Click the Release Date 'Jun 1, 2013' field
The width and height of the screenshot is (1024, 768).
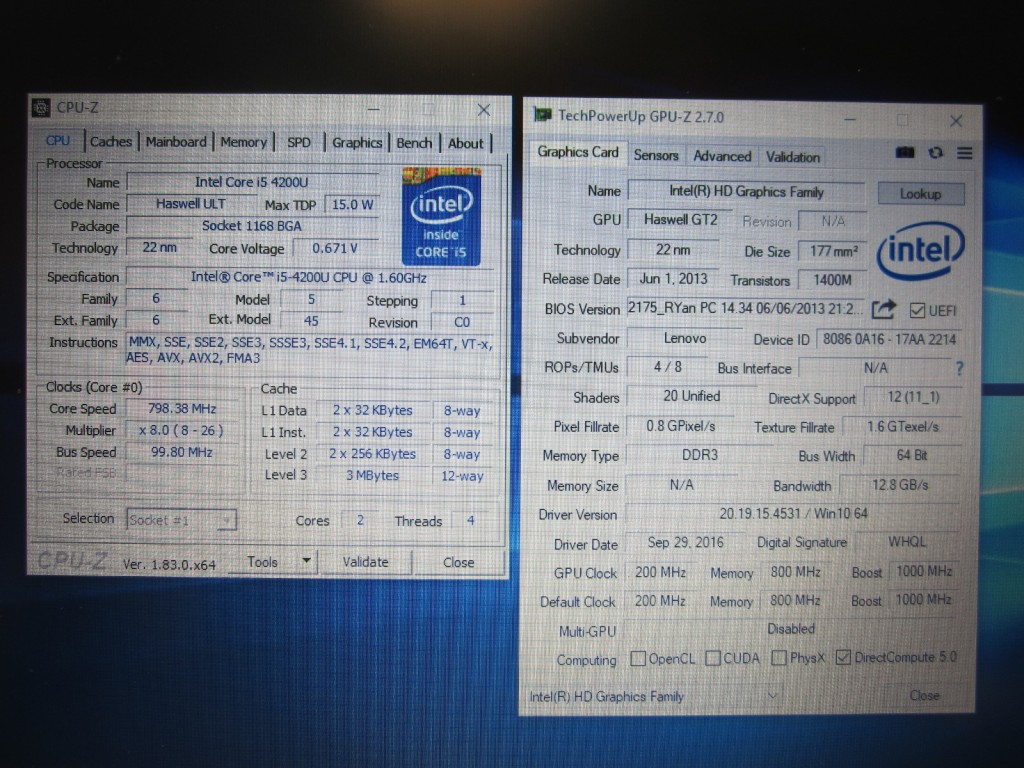[x=673, y=279]
